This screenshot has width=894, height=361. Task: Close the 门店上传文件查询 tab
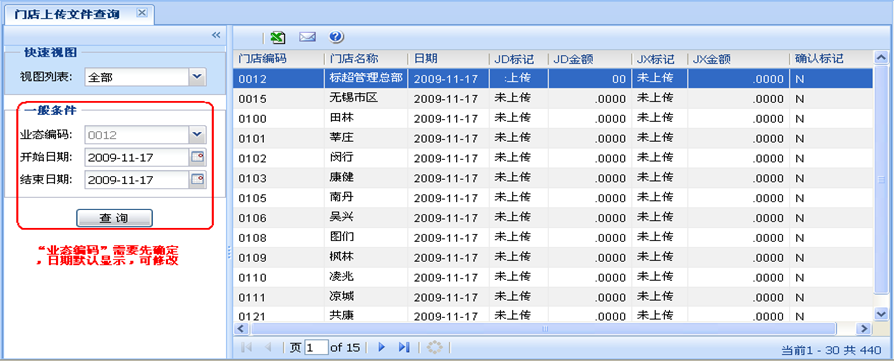point(142,13)
